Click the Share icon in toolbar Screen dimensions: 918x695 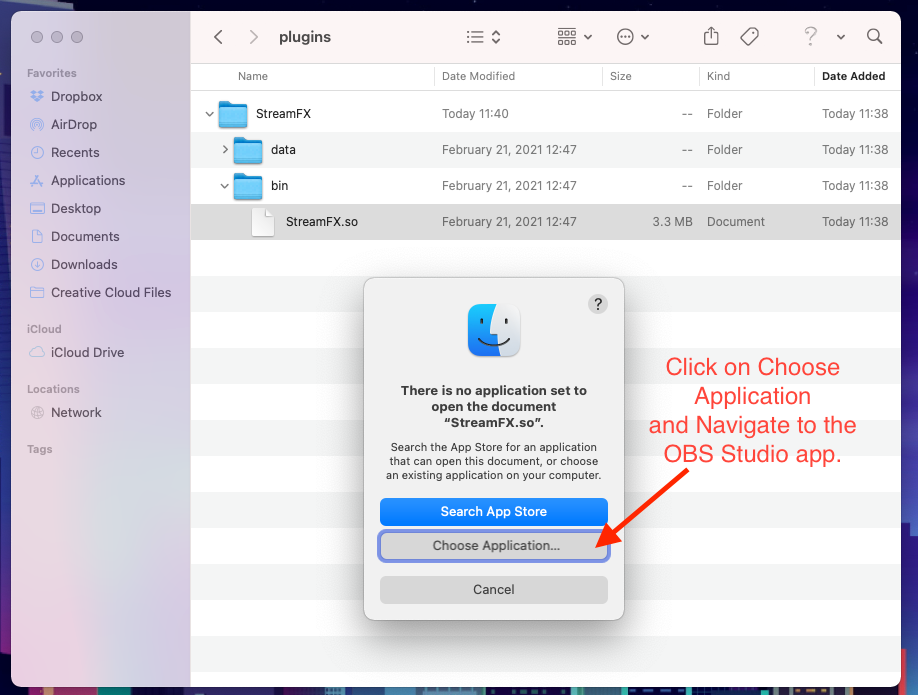click(x=711, y=36)
